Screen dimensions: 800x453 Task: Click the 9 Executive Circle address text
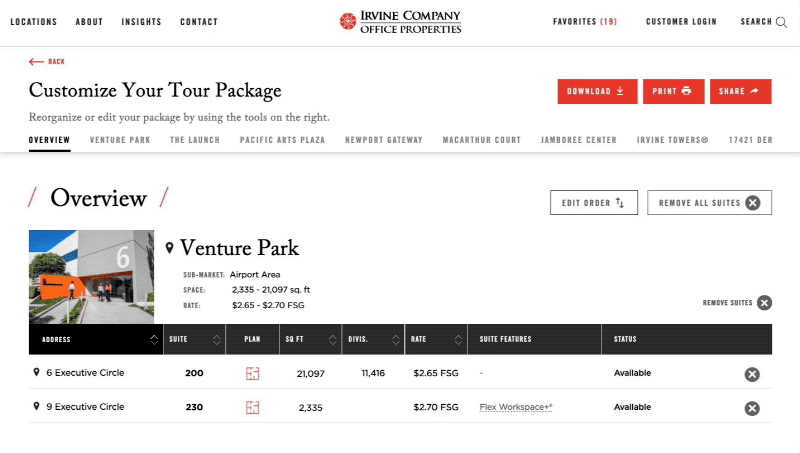coord(85,407)
